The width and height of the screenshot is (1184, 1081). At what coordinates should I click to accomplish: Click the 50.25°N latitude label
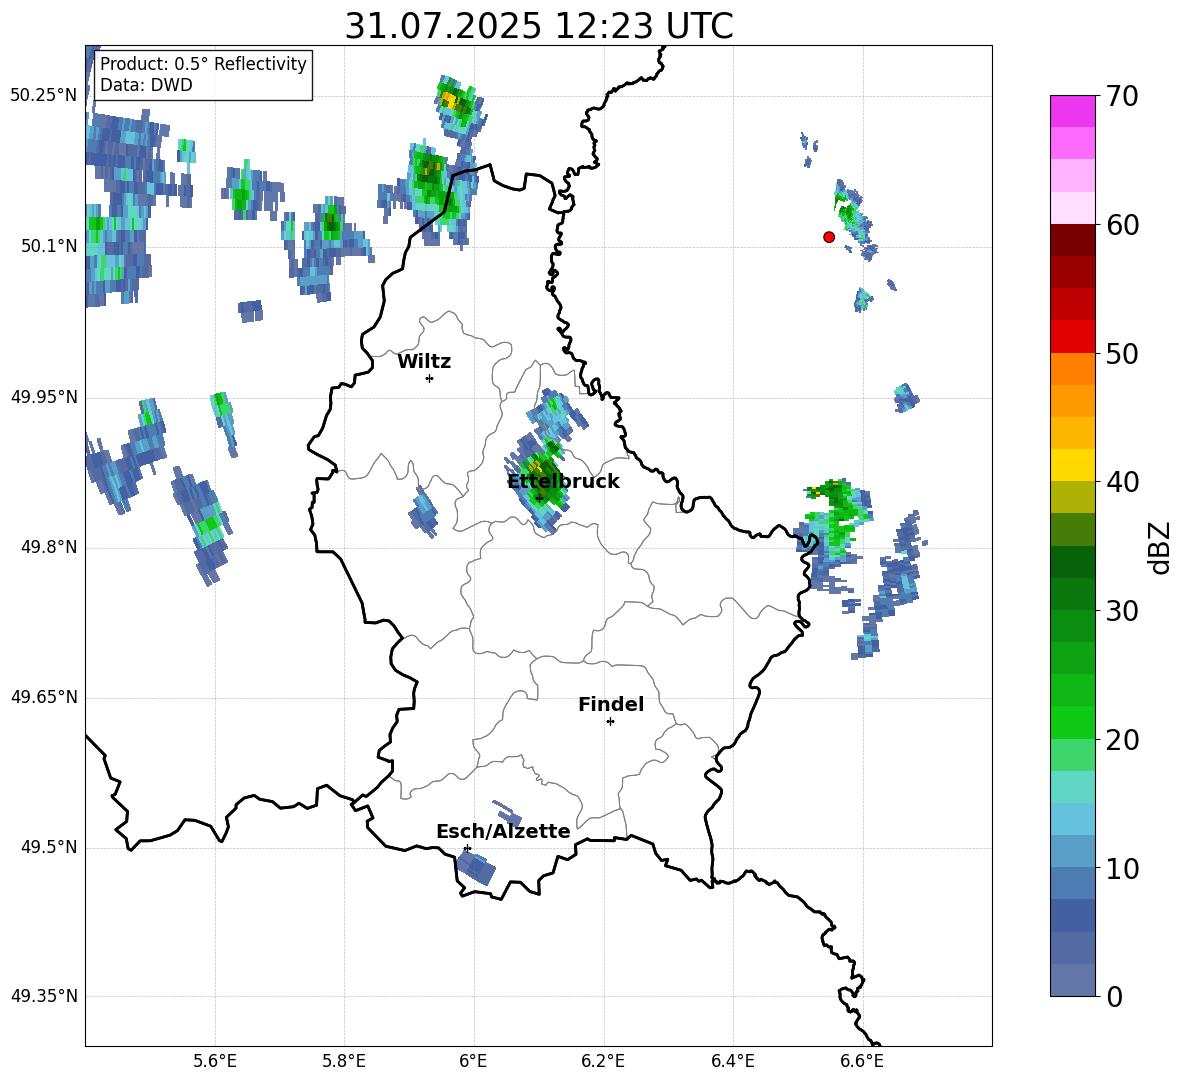pyautogui.click(x=44, y=96)
